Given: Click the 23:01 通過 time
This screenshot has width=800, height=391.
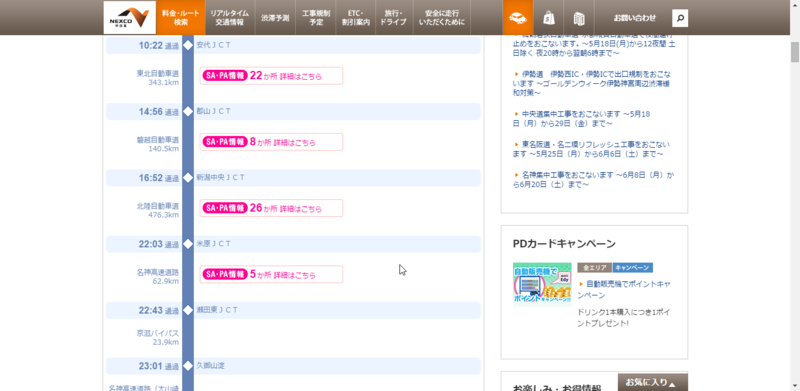Looking at the screenshot, I should coord(159,366).
